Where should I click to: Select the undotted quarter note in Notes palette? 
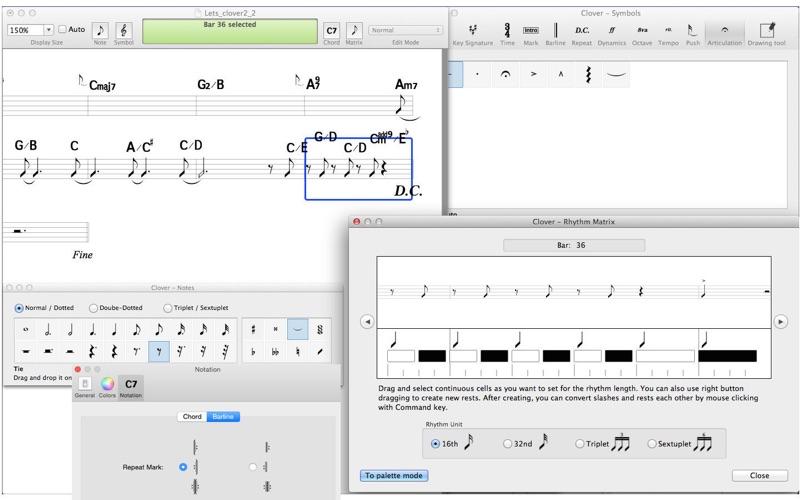114,330
